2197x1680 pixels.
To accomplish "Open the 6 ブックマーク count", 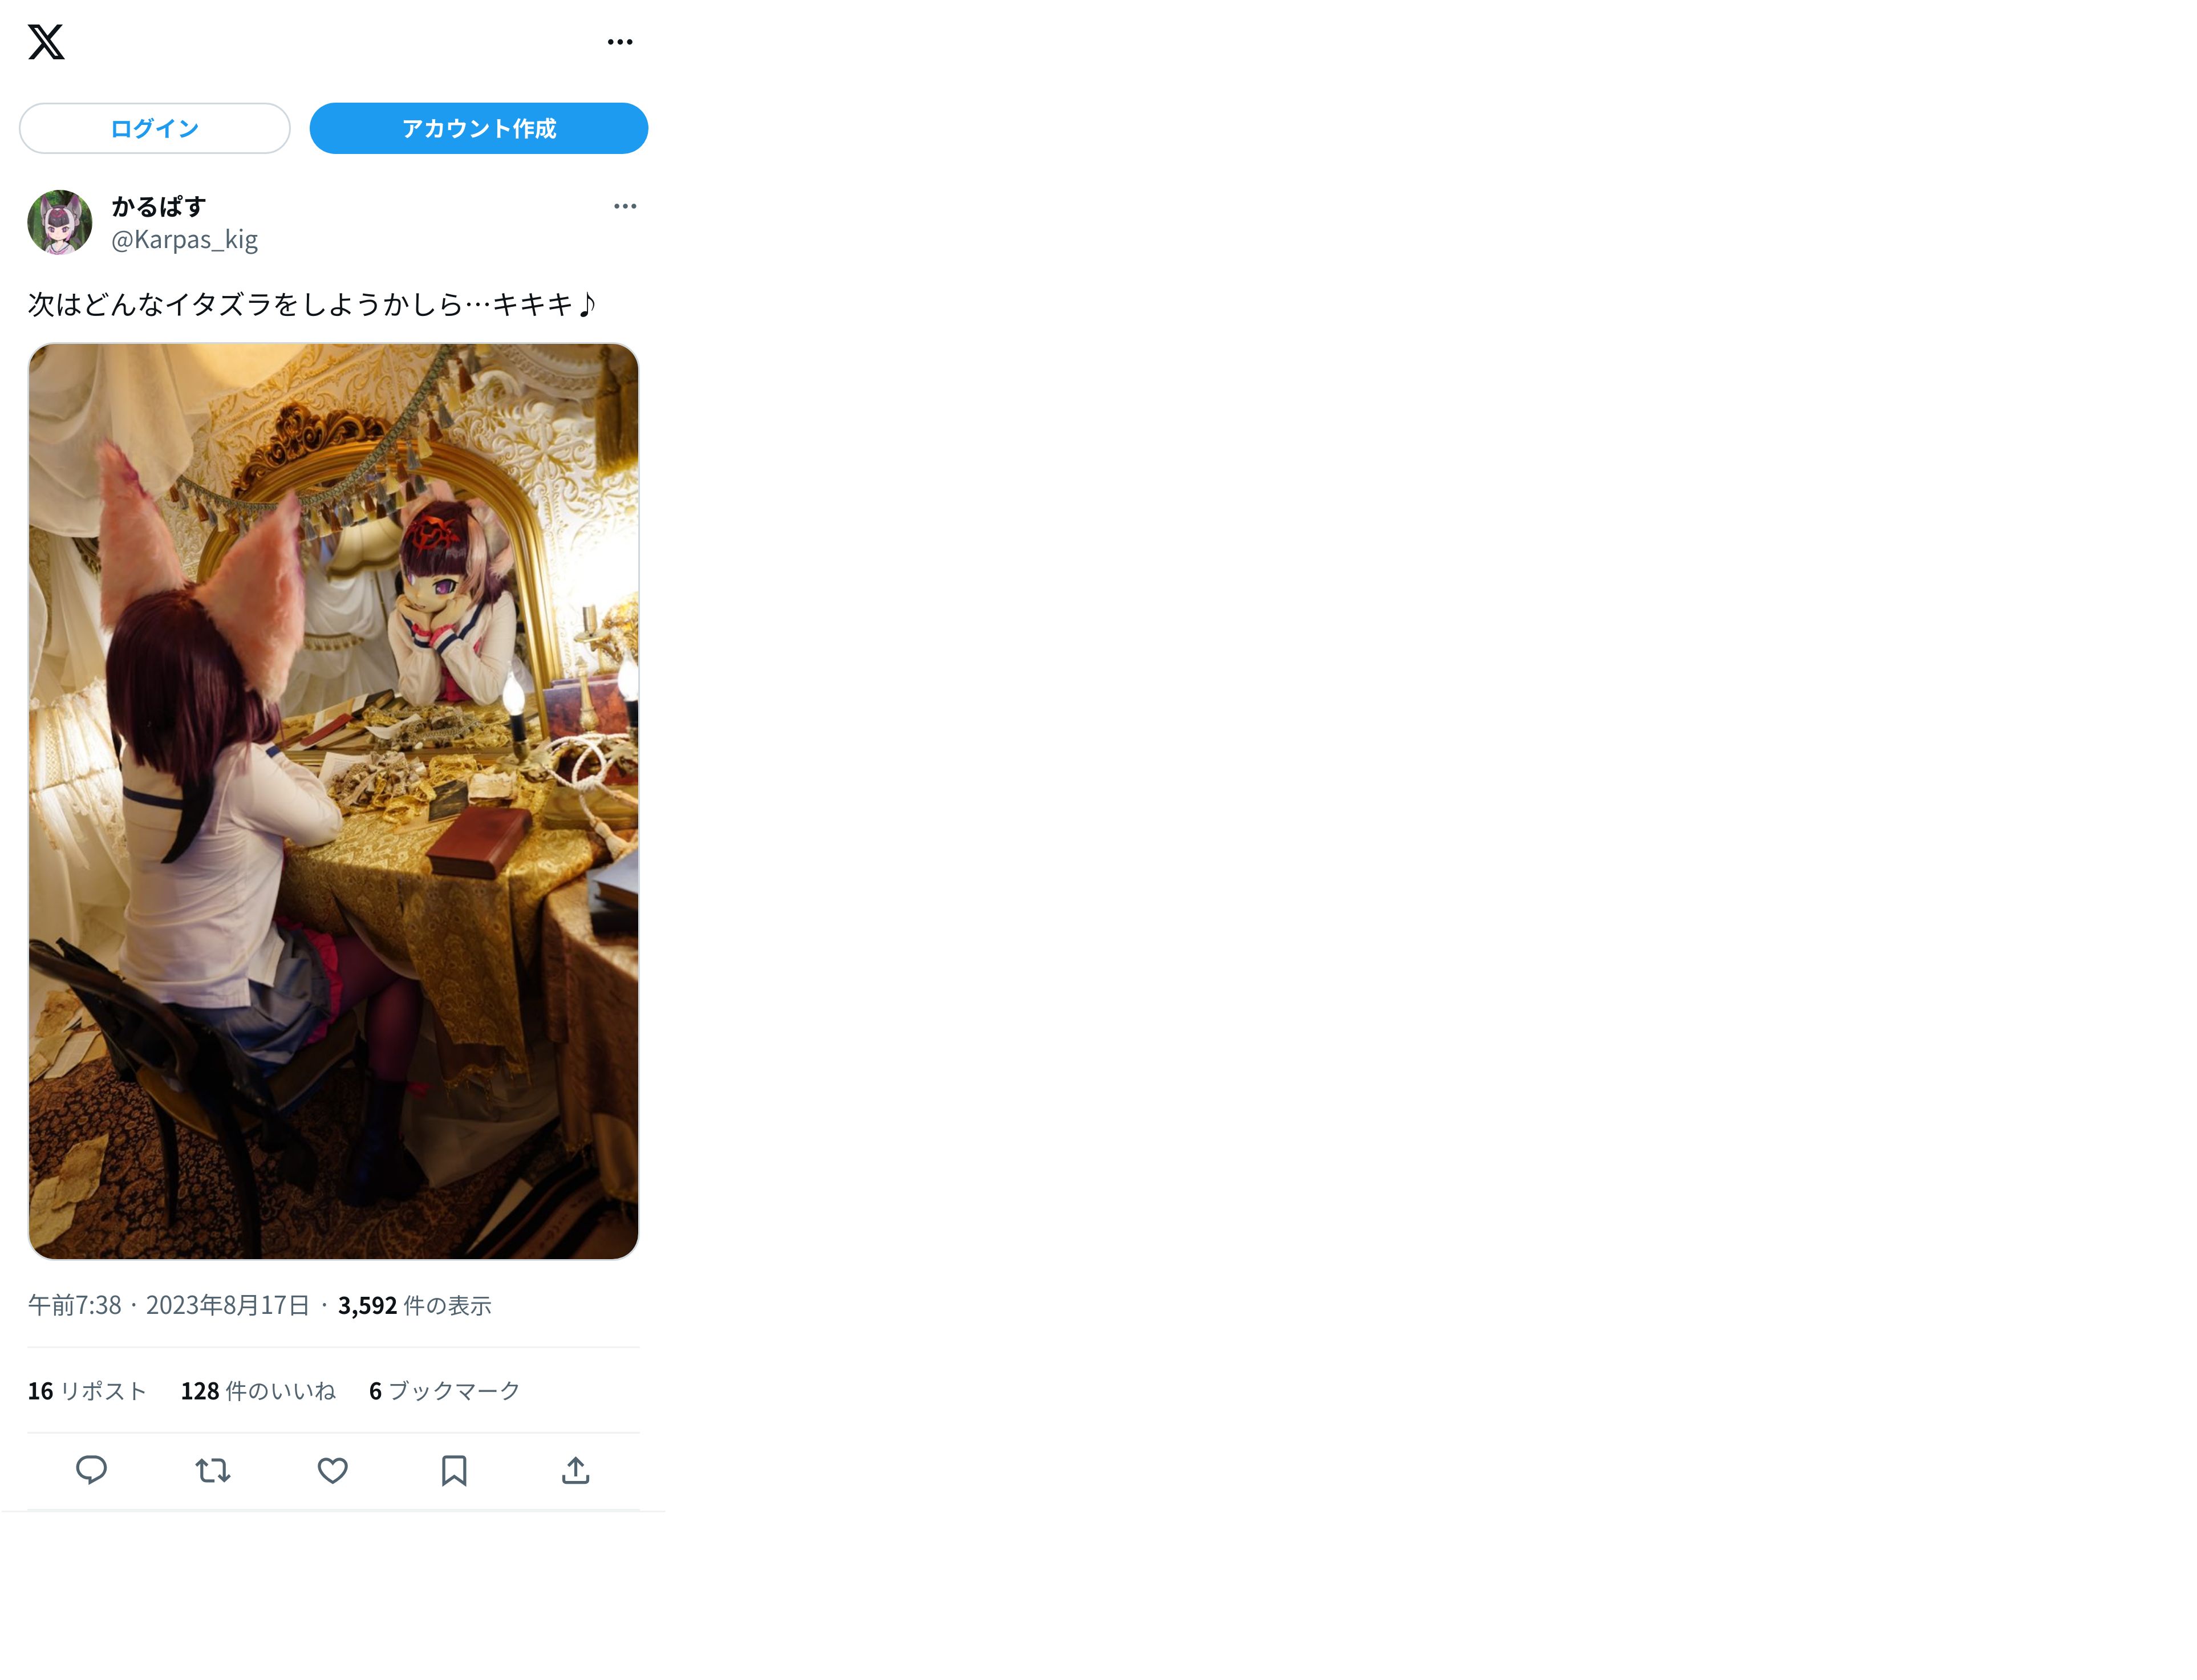I will (444, 1391).
